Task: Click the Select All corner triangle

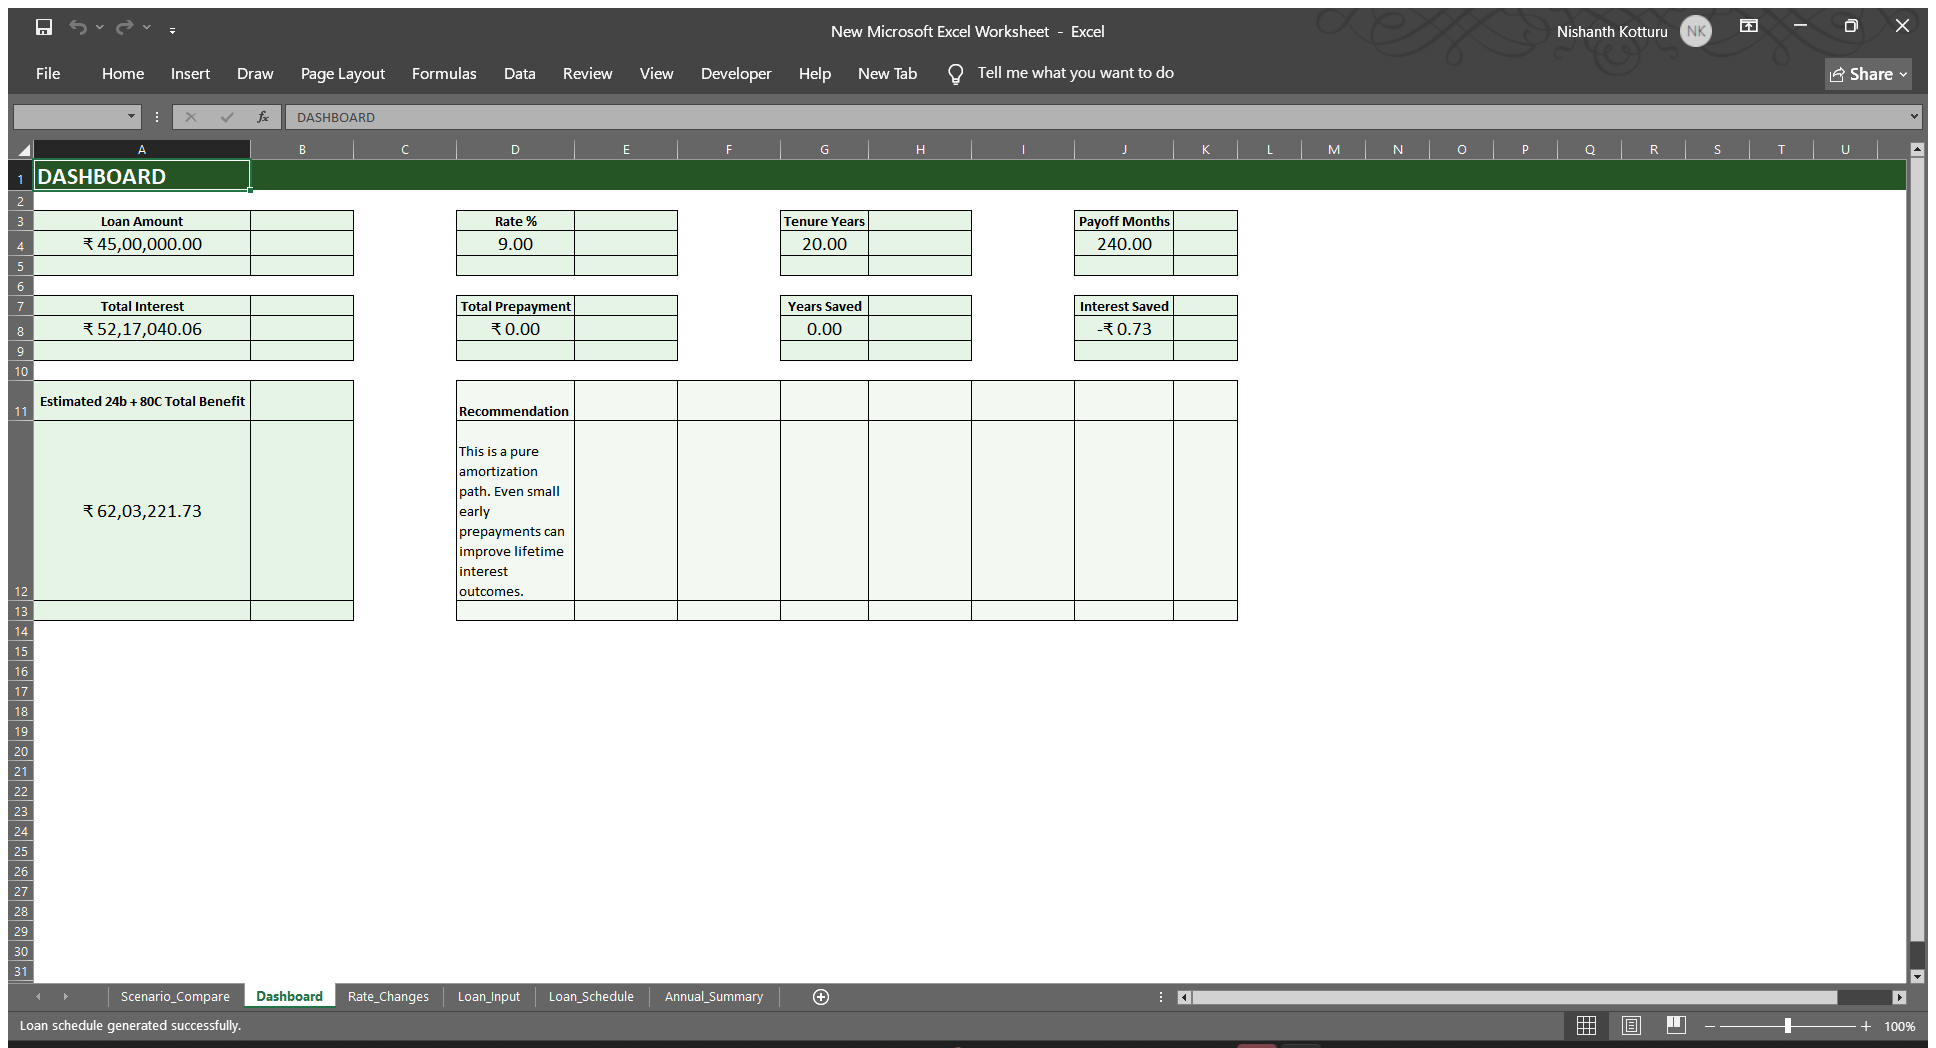Action: coord(23,150)
